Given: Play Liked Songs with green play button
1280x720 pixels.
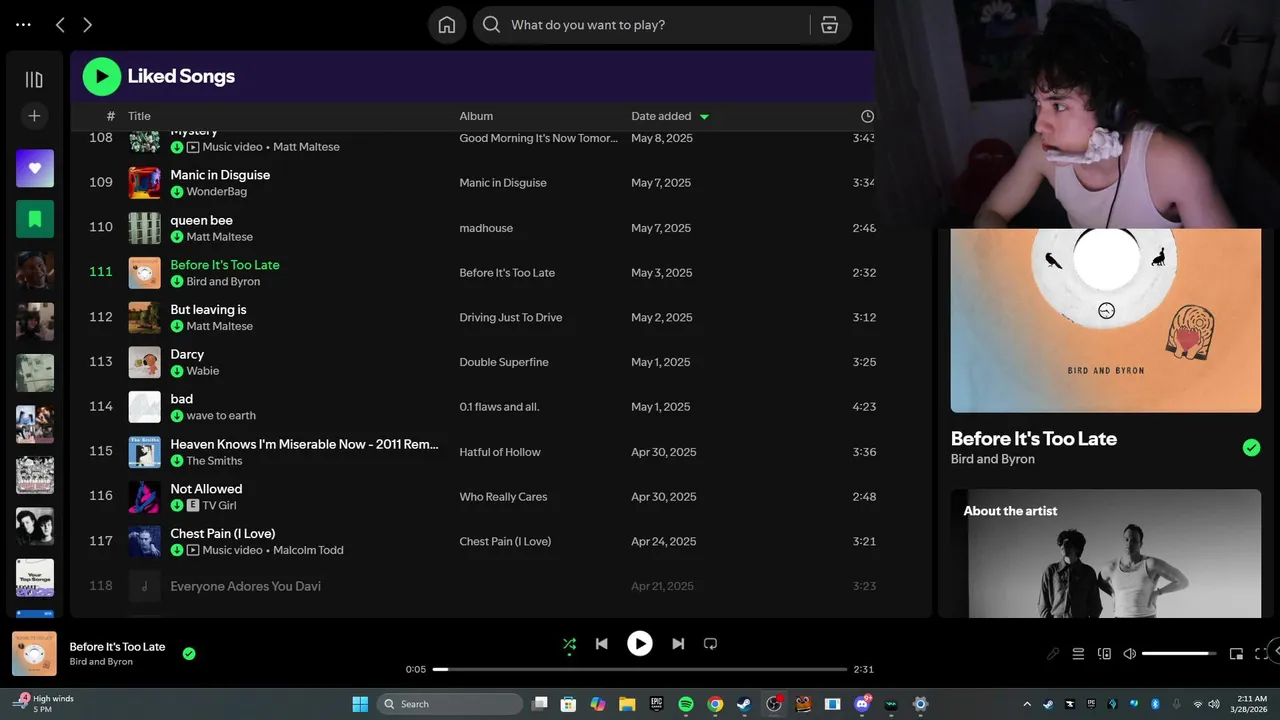Looking at the screenshot, I should coord(101,76).
